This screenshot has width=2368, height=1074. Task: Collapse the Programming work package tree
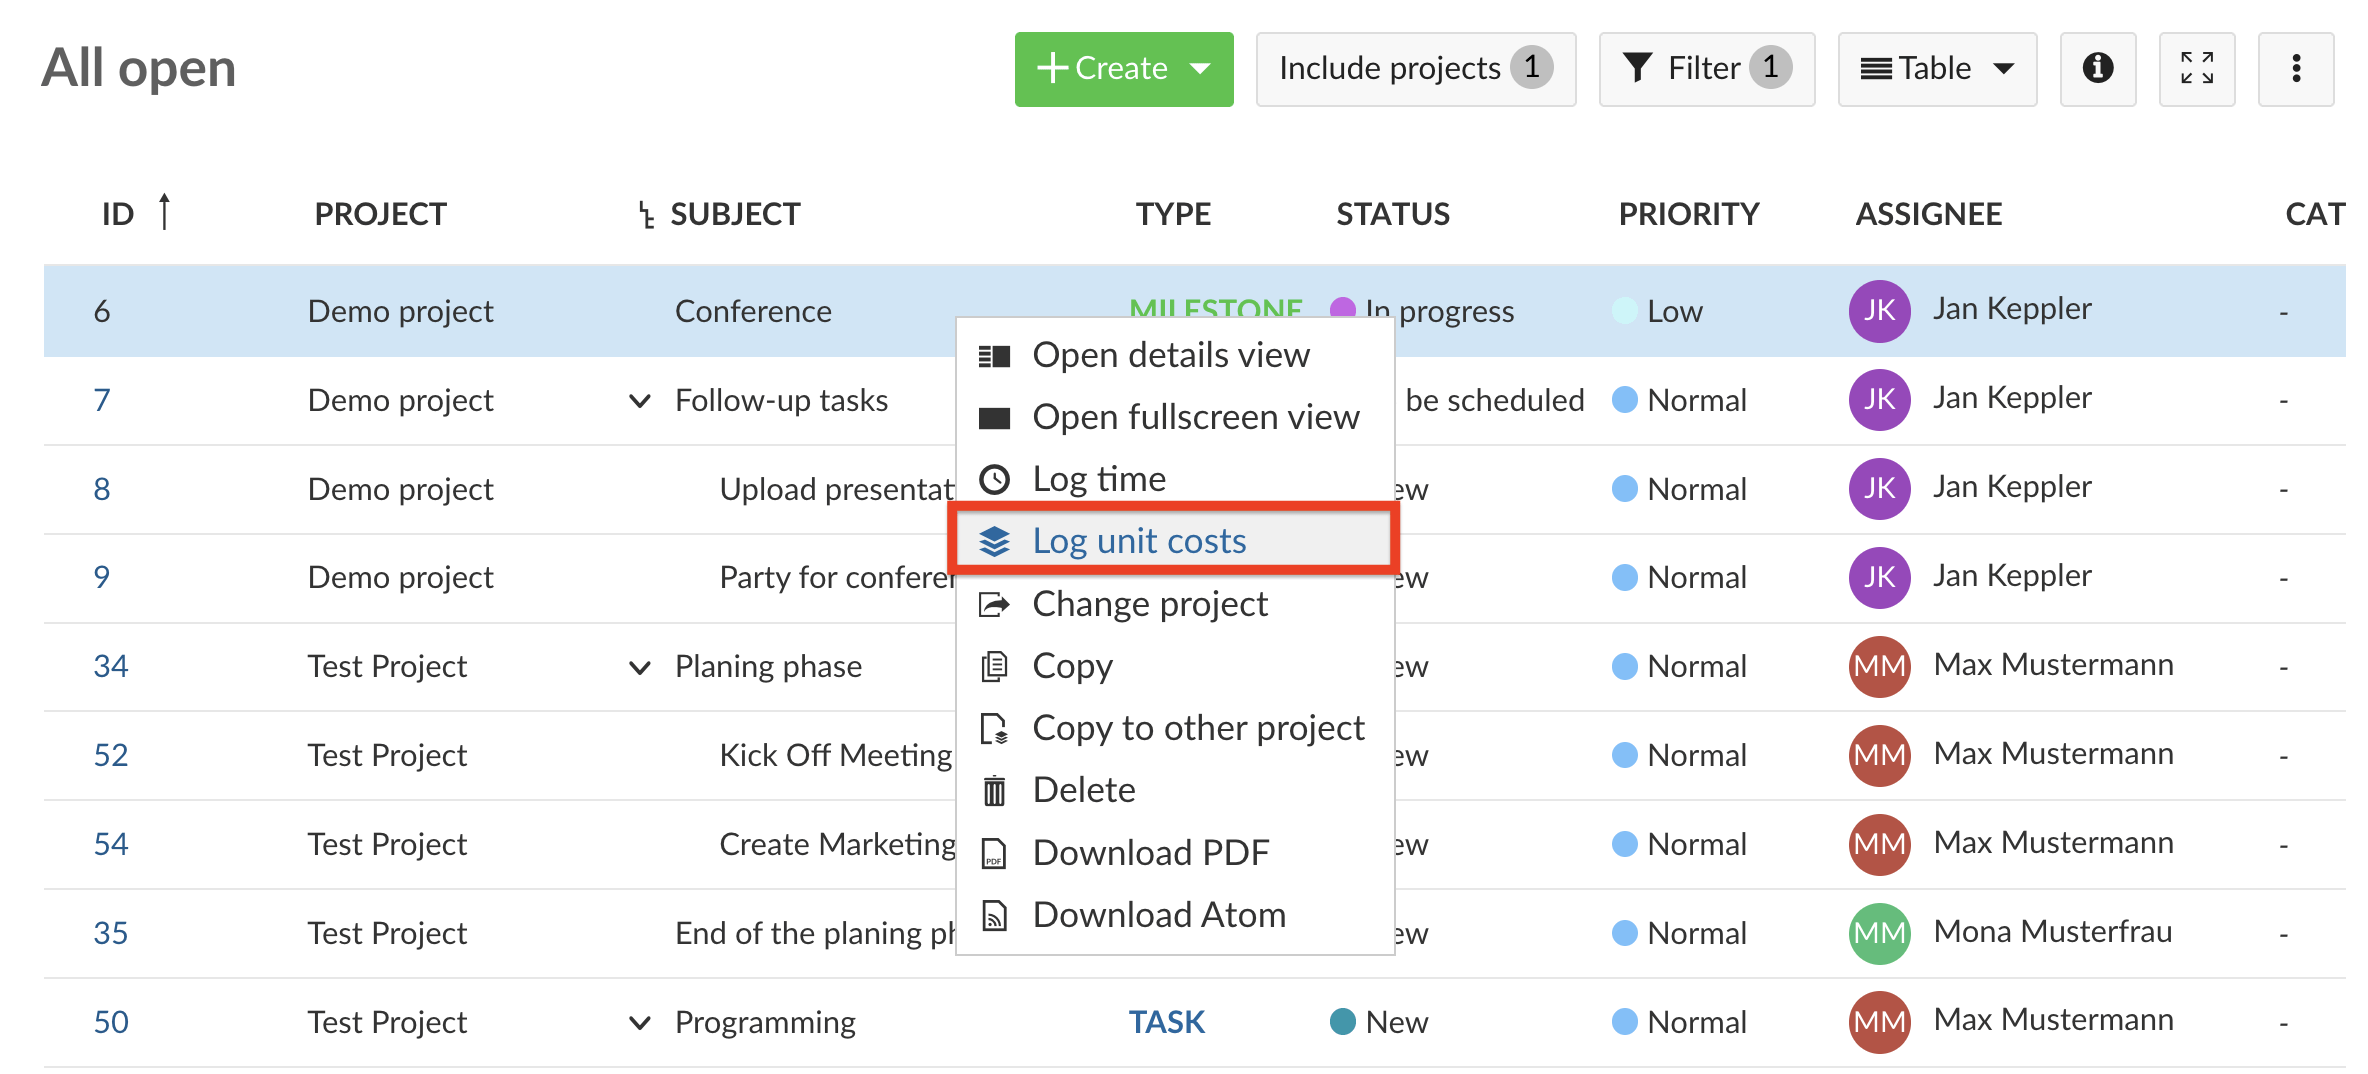640,1022
